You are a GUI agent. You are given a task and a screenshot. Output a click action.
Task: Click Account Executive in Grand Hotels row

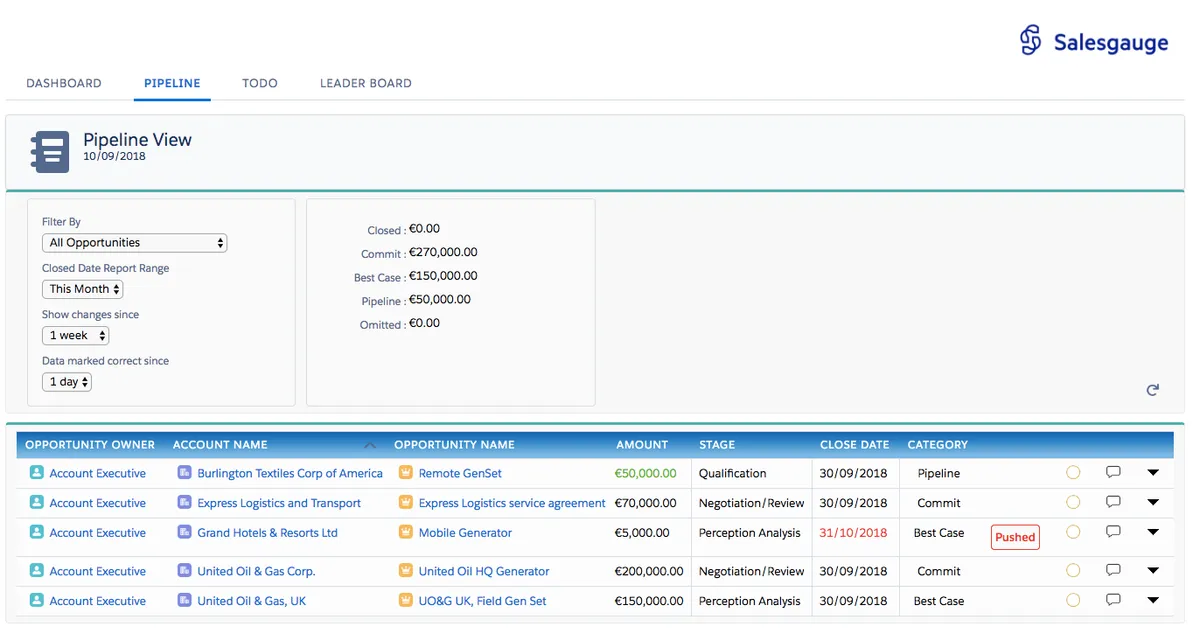pos(98,533)
